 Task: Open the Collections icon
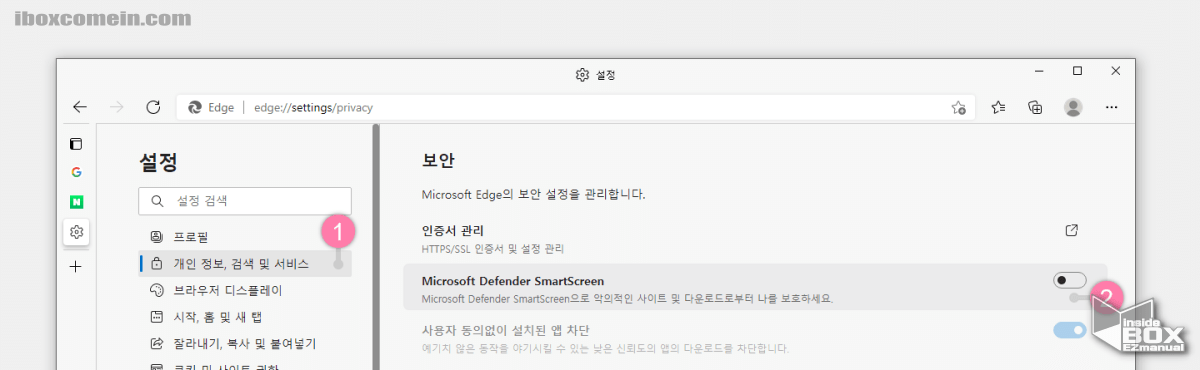[1035, 107]
